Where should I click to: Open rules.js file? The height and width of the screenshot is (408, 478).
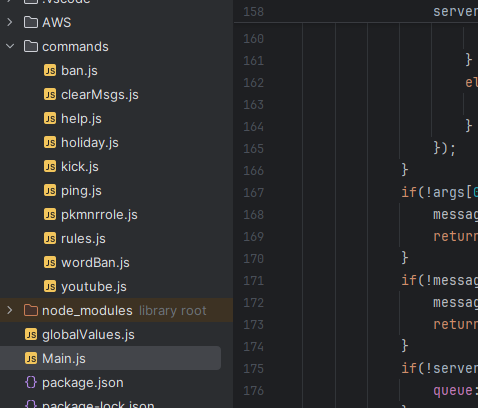[83, 239]
